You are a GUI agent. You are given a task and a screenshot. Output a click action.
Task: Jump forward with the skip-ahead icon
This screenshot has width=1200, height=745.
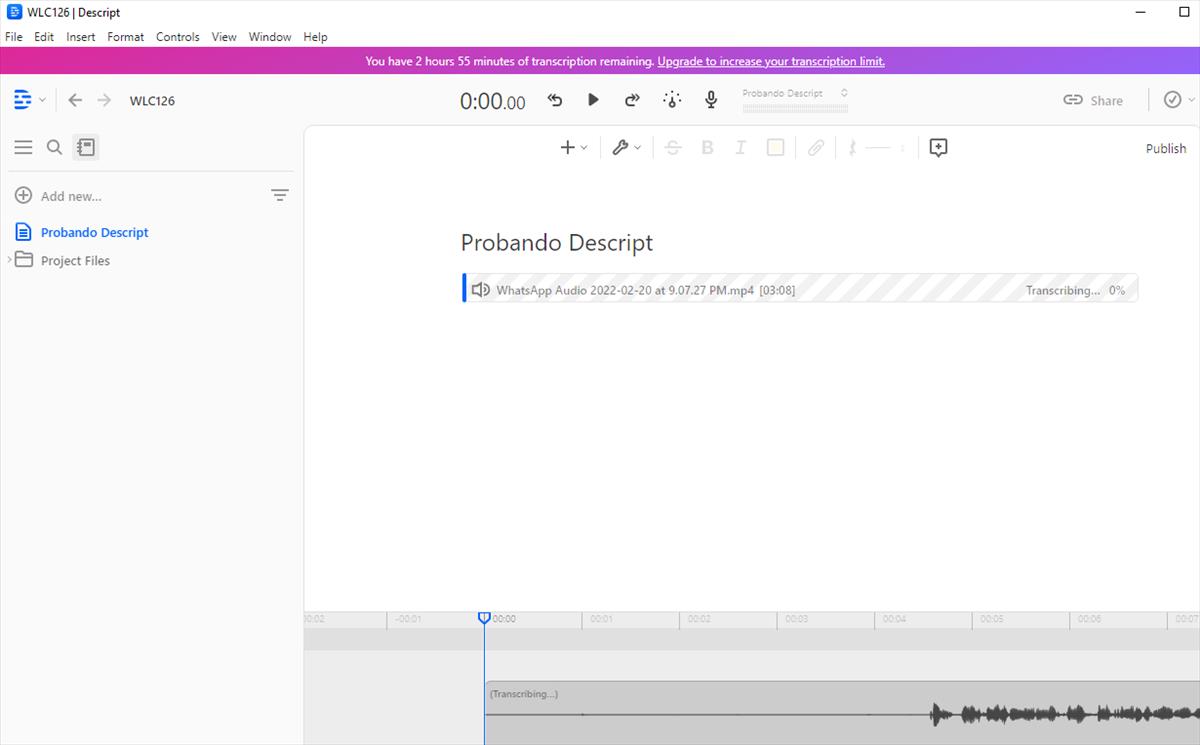pos(632,100)
